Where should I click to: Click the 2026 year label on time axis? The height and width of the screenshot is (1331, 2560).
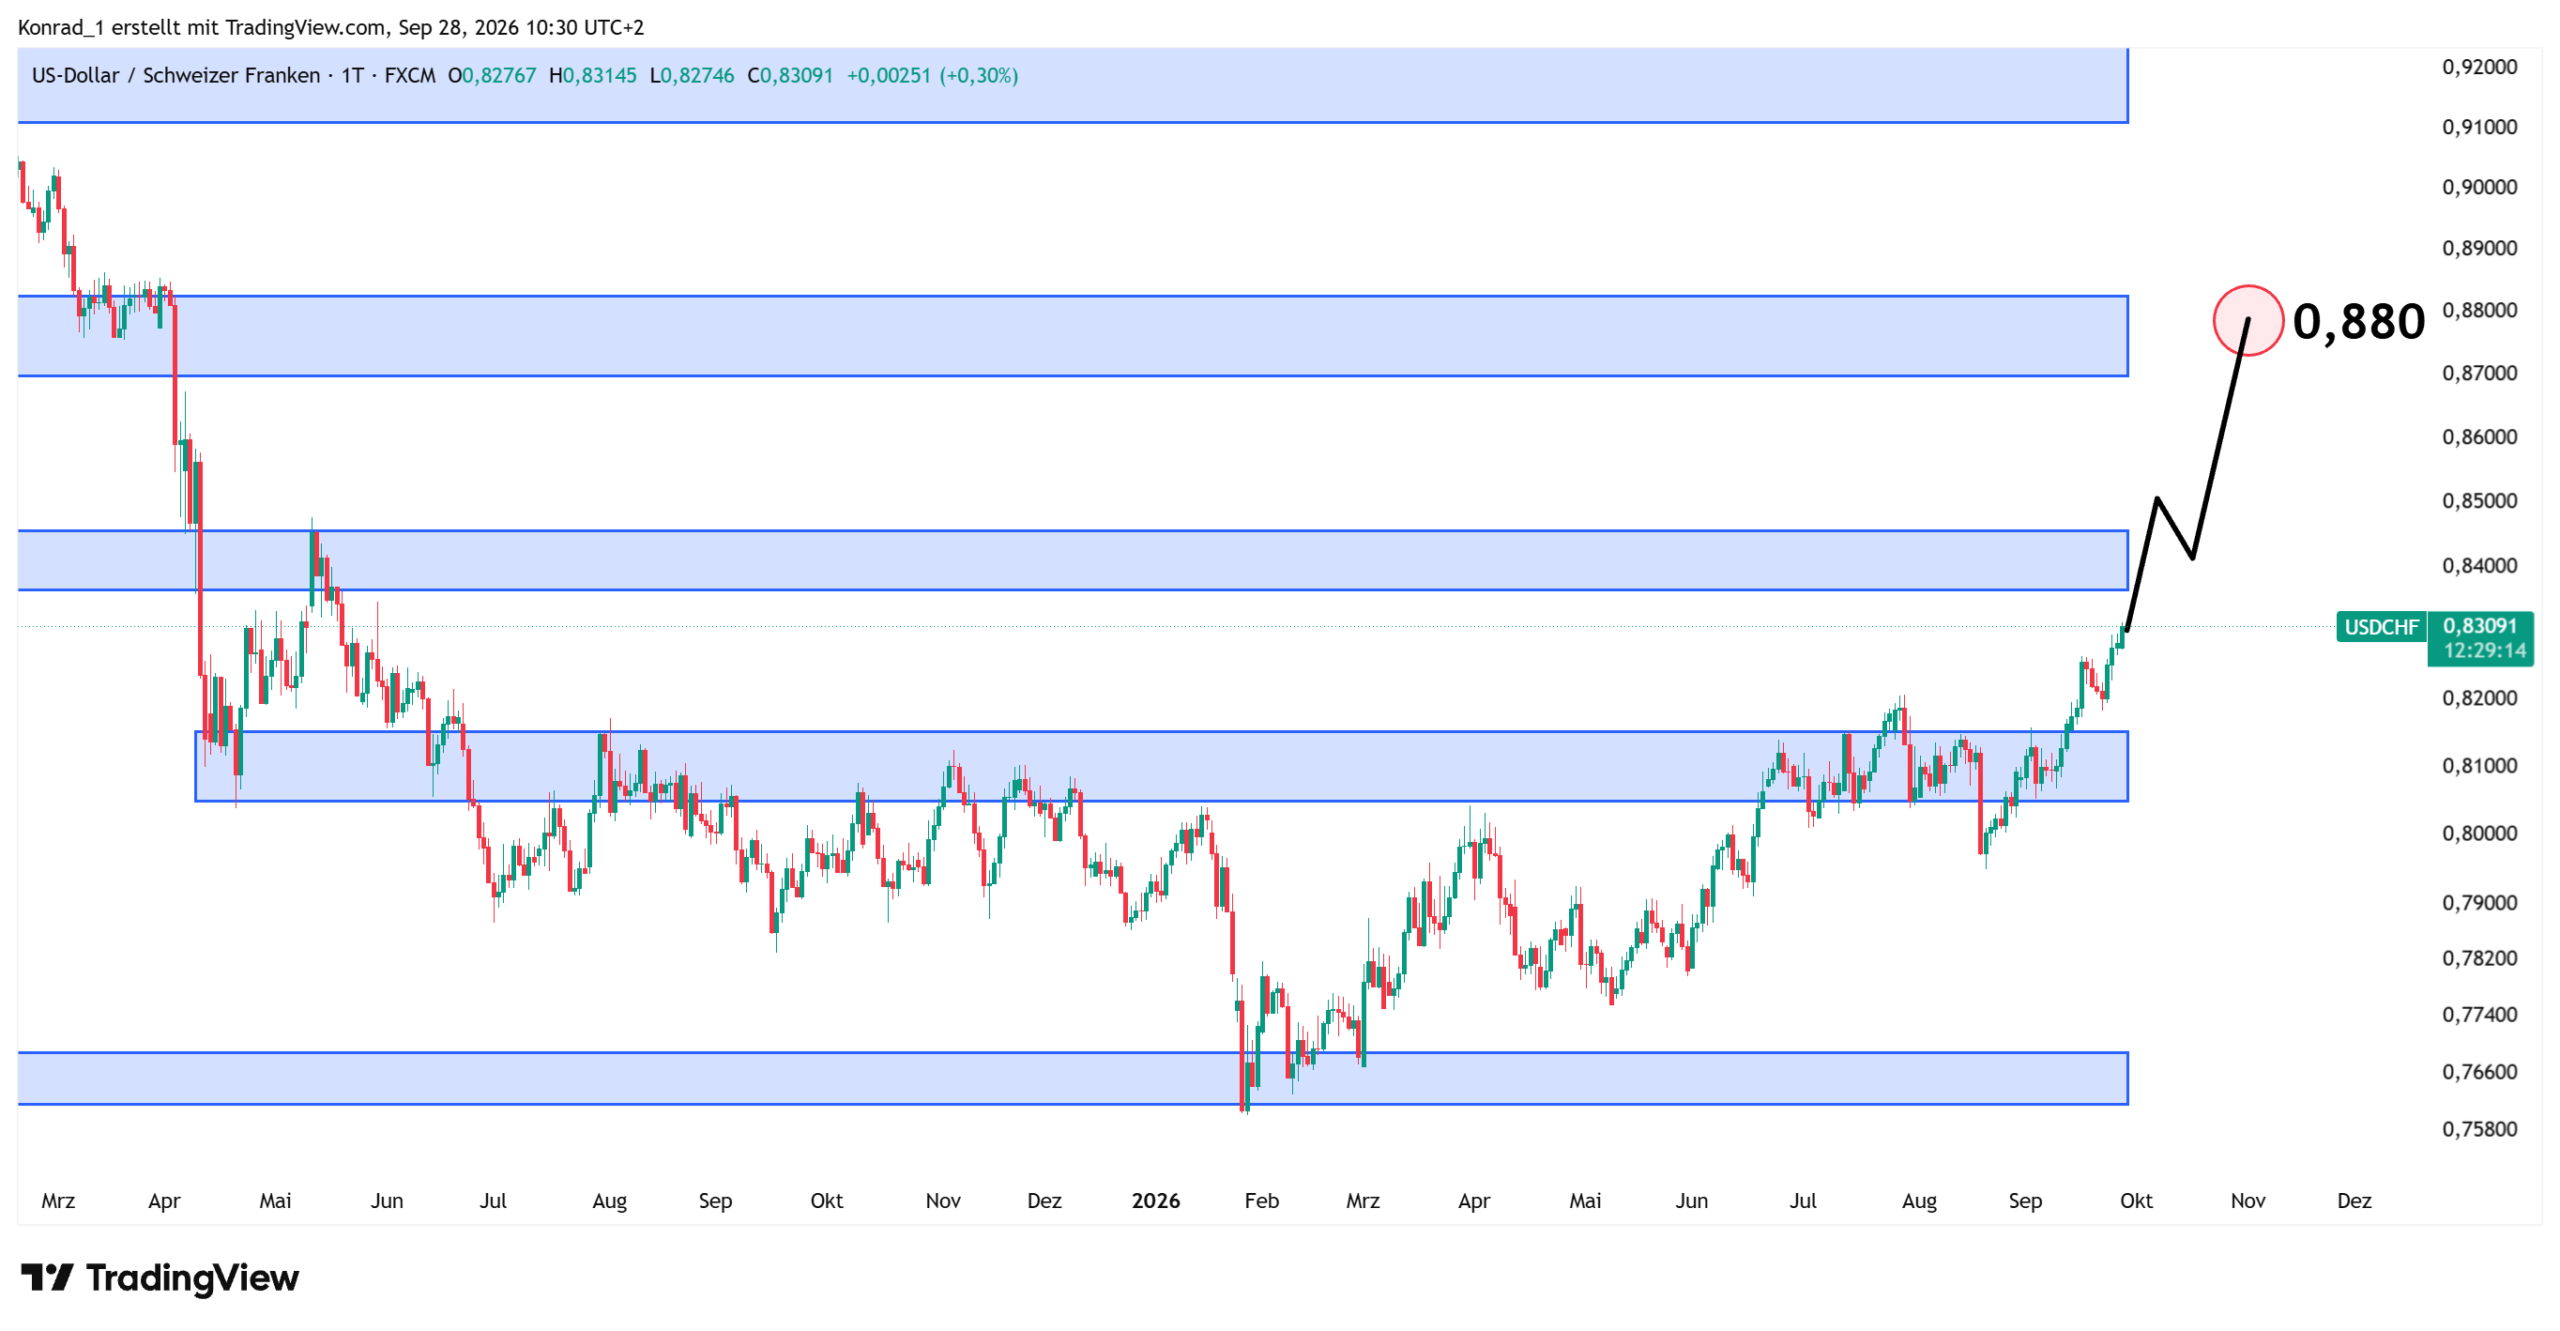(1155, 1200)
